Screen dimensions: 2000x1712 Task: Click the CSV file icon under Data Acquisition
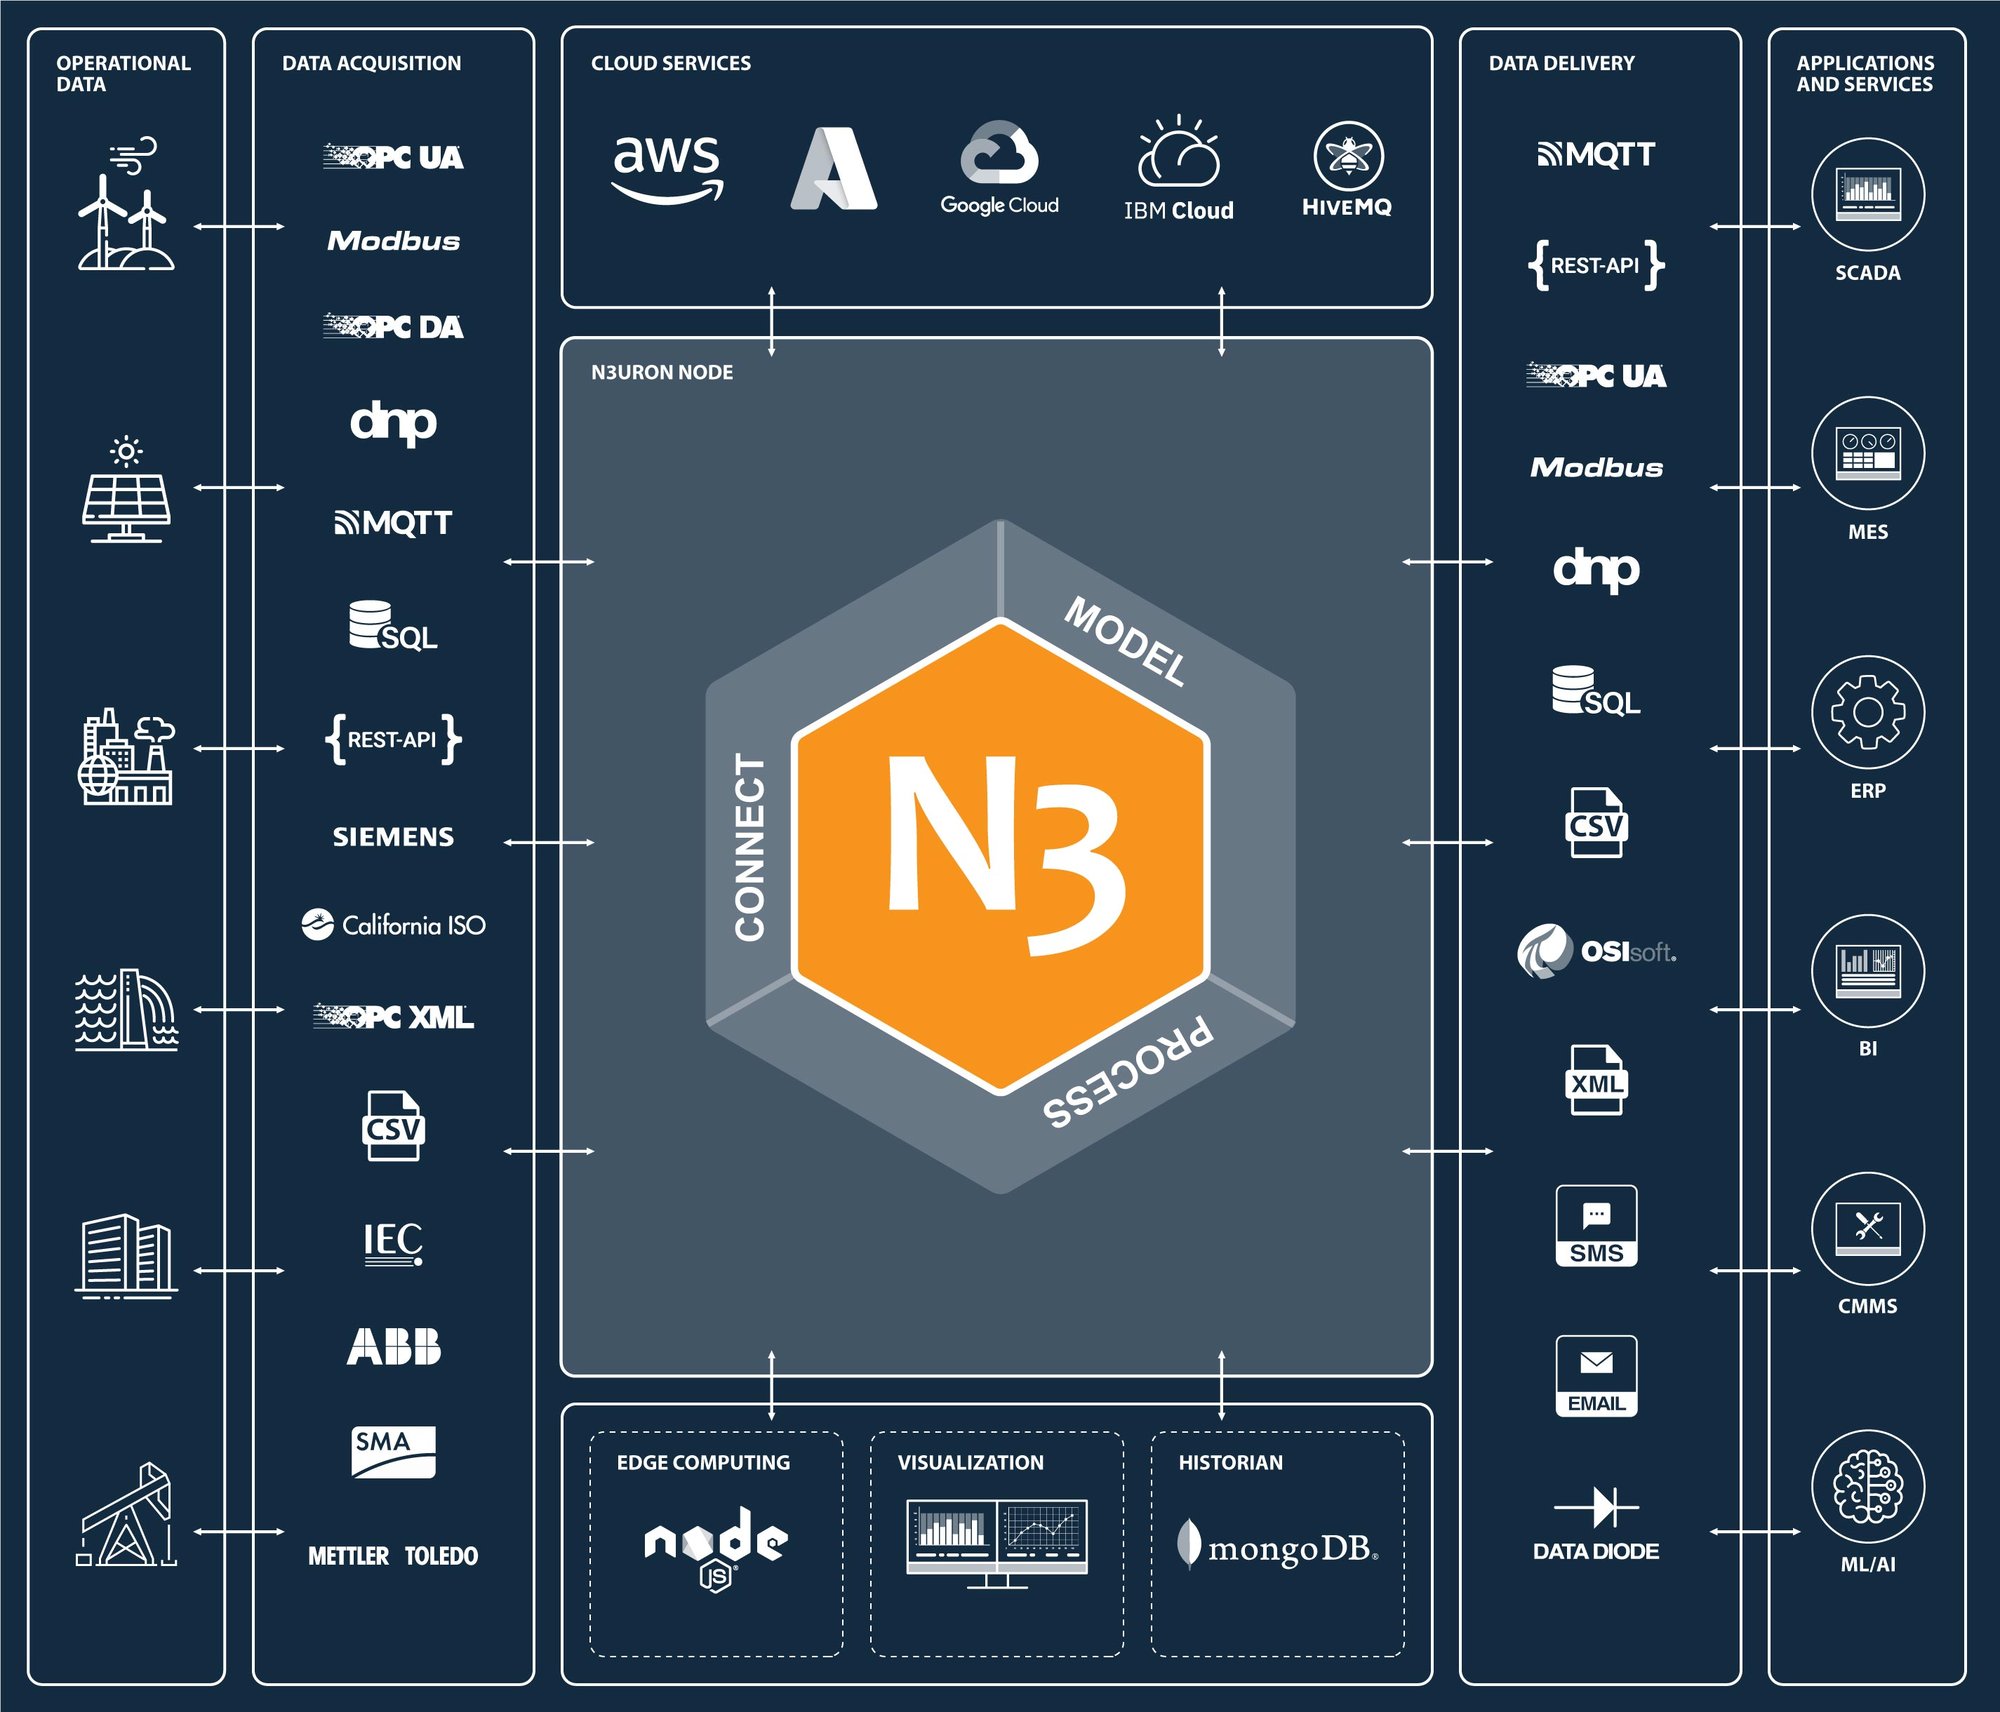tap(393, 1125)
